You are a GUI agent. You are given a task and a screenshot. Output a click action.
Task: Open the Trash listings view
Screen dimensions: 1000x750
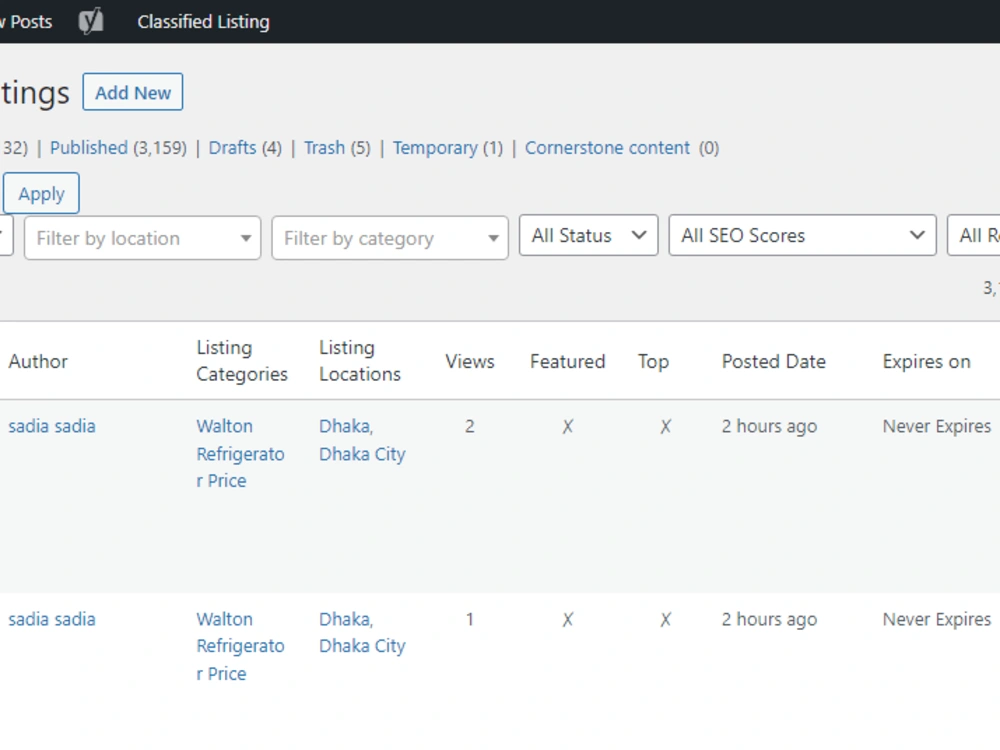click(324, 148)
